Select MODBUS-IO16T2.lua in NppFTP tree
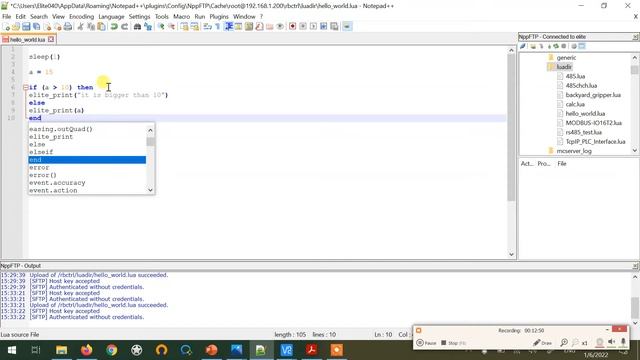 (x=593, y=123)
